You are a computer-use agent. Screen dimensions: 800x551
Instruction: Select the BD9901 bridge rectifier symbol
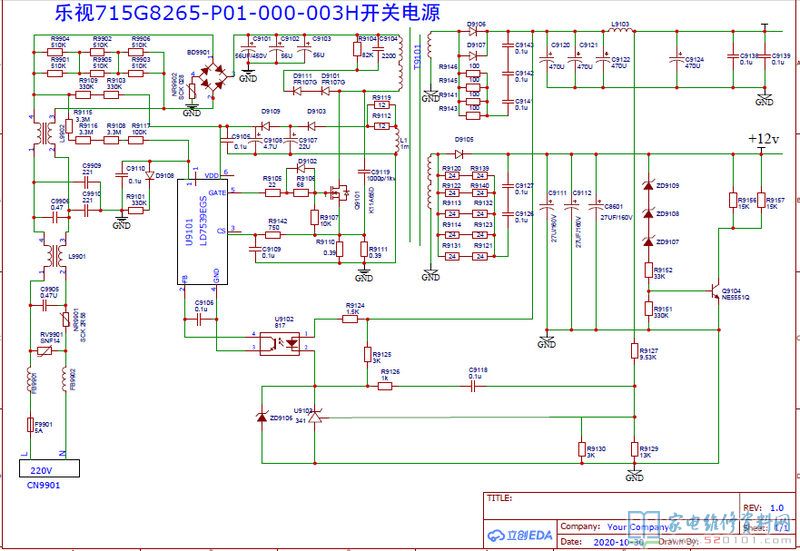pyautogui.click(x=213, y=77)
